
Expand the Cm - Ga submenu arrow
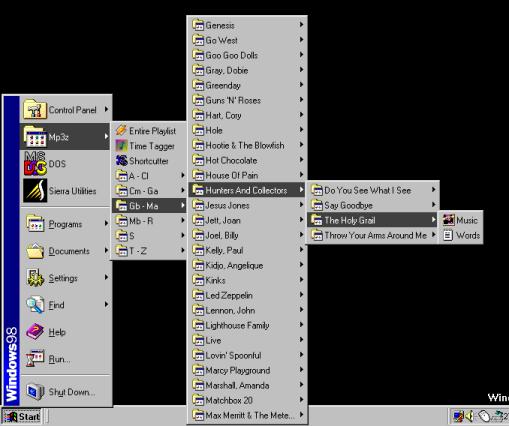183,190
